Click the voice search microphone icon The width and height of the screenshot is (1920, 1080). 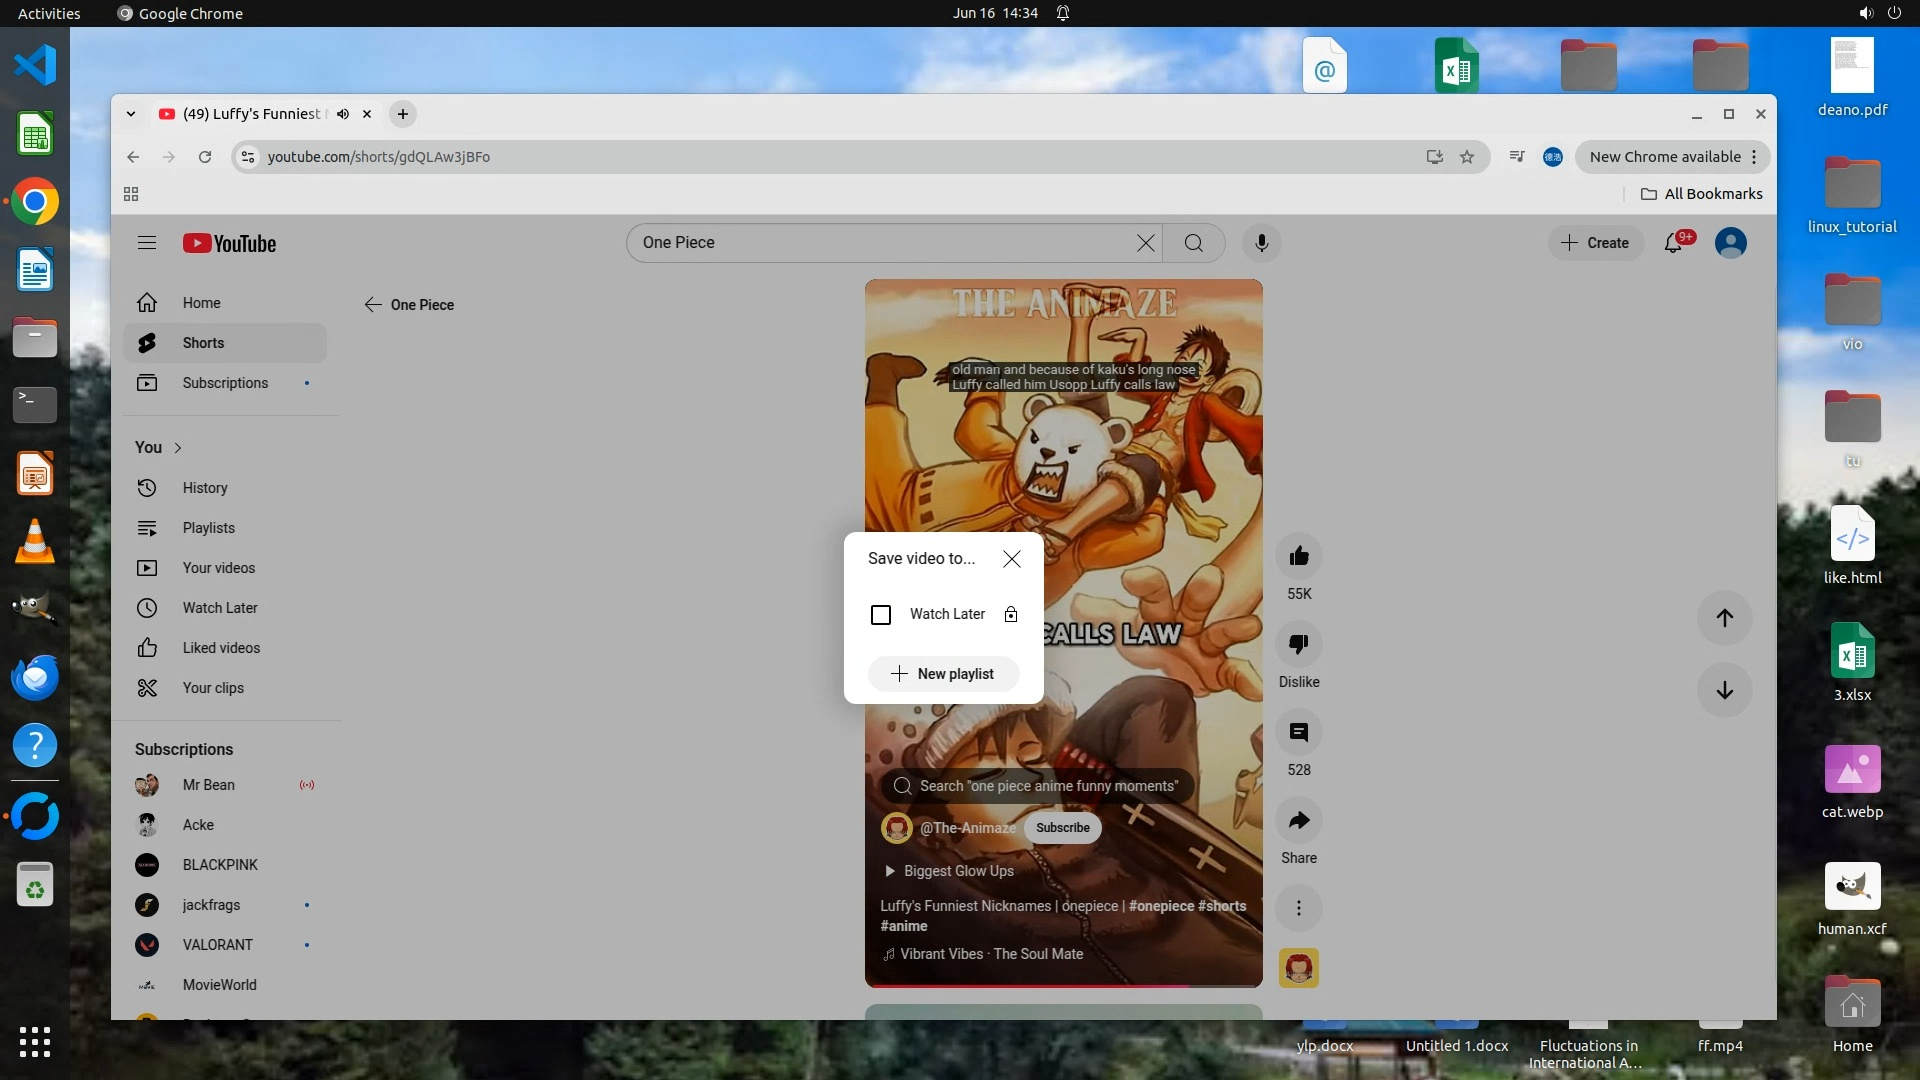pyautogui.click(x=1261, y=243)
